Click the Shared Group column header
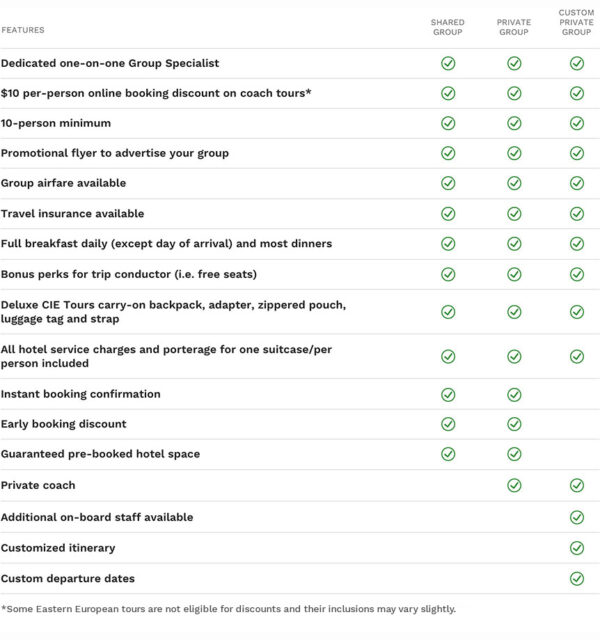 pyautogui.click(x=448, y=27)
